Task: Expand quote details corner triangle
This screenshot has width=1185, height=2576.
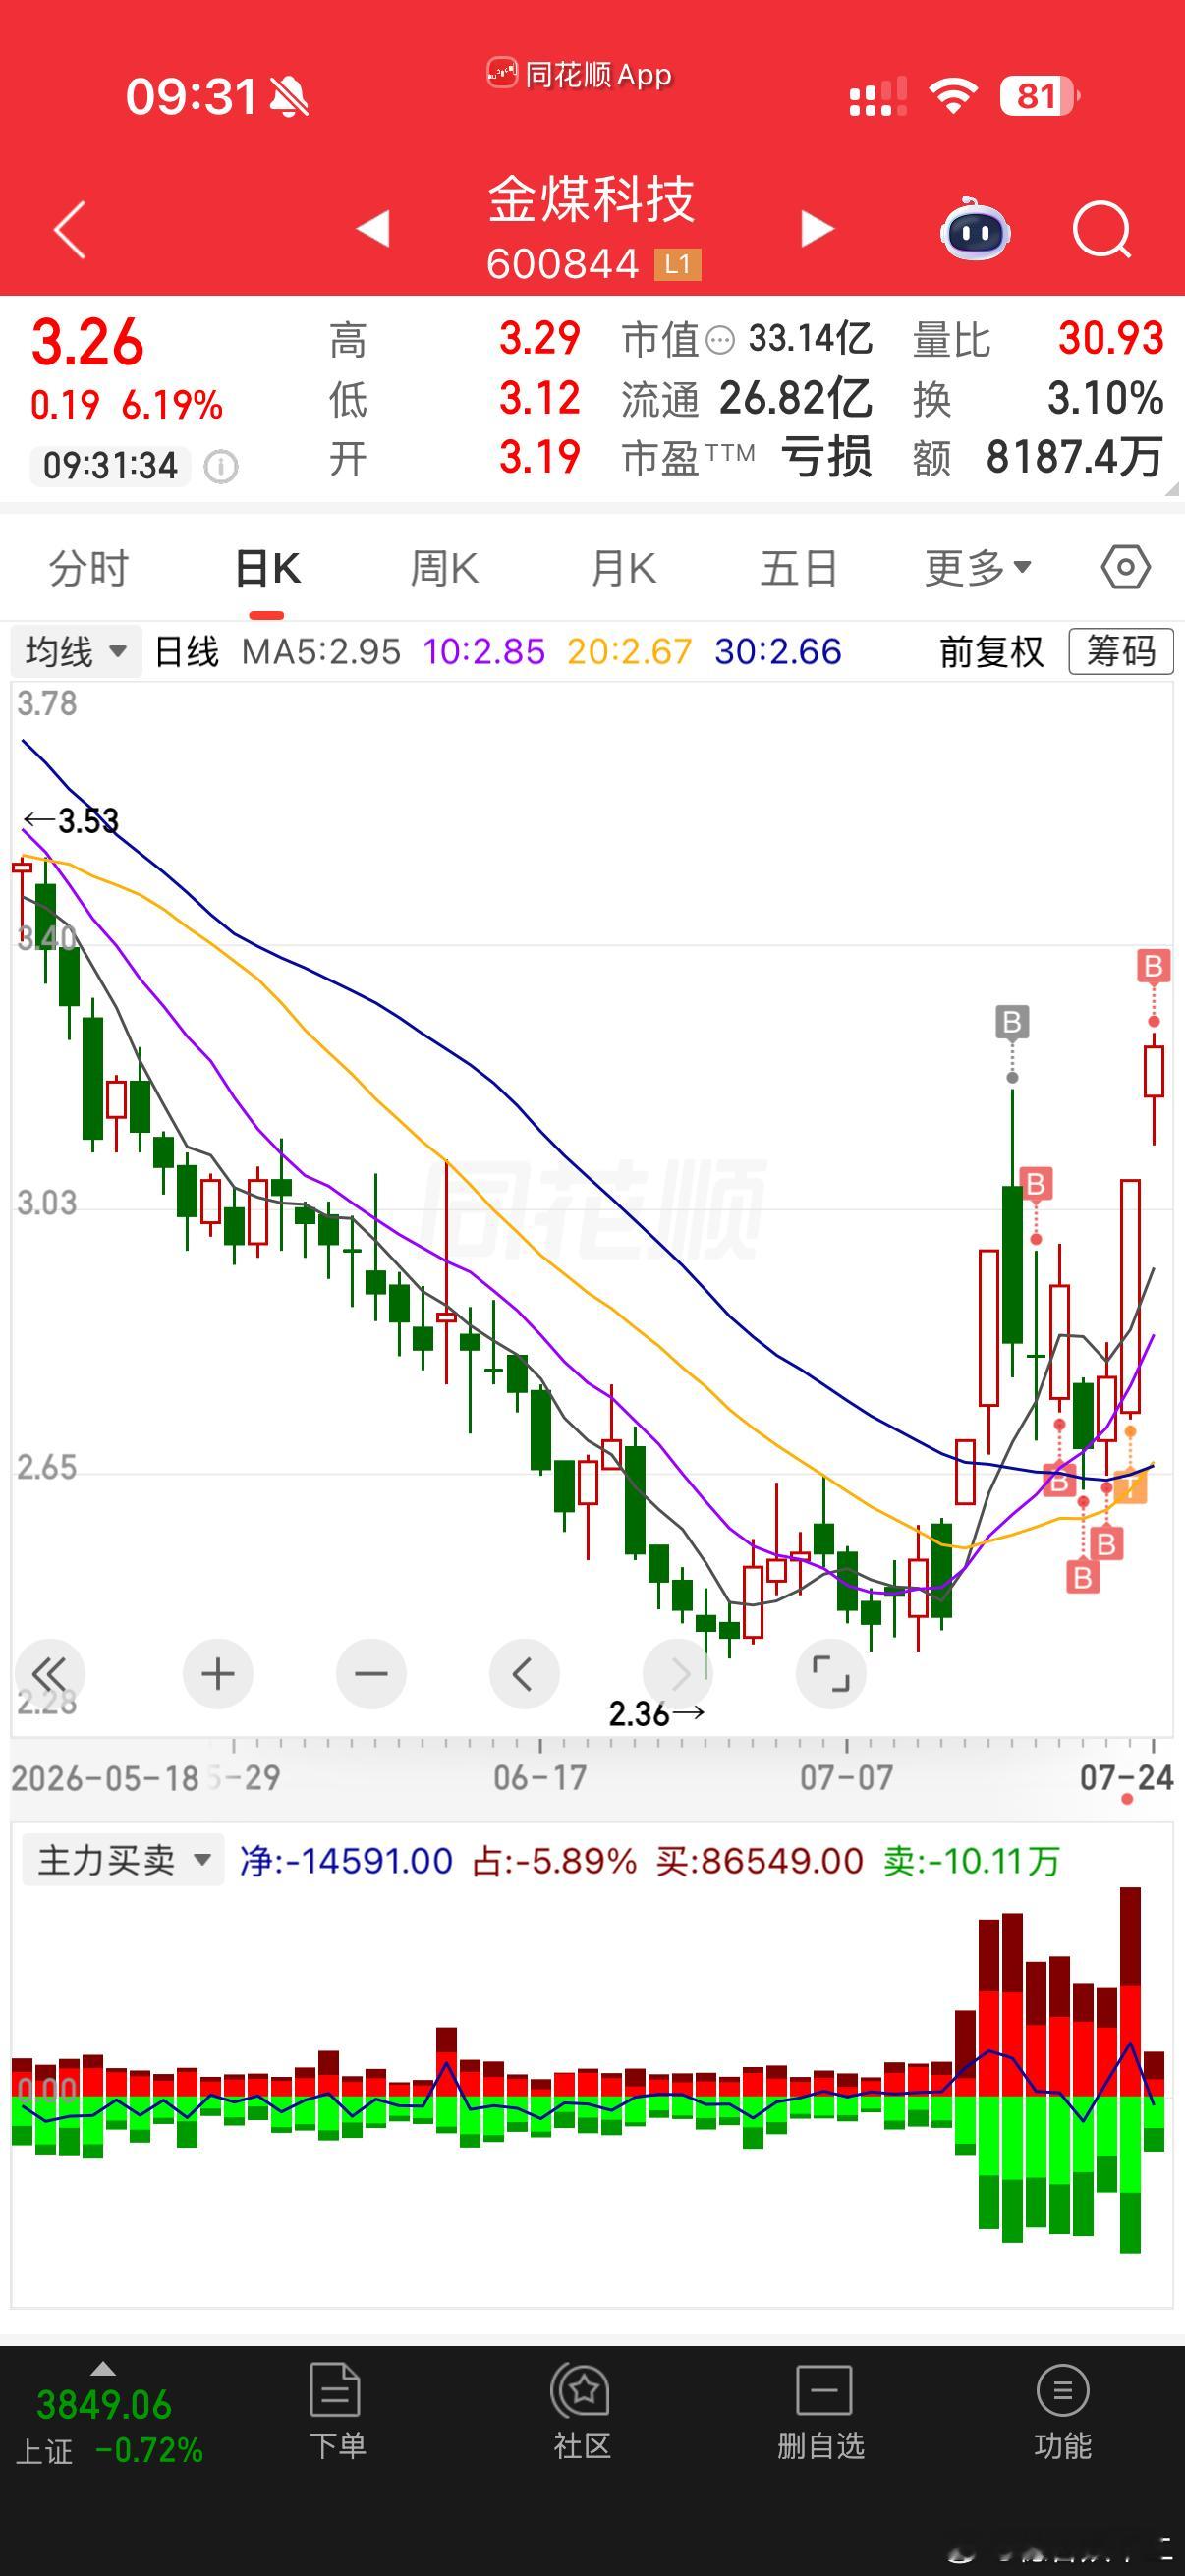Action: click(x=1170, y=489)
